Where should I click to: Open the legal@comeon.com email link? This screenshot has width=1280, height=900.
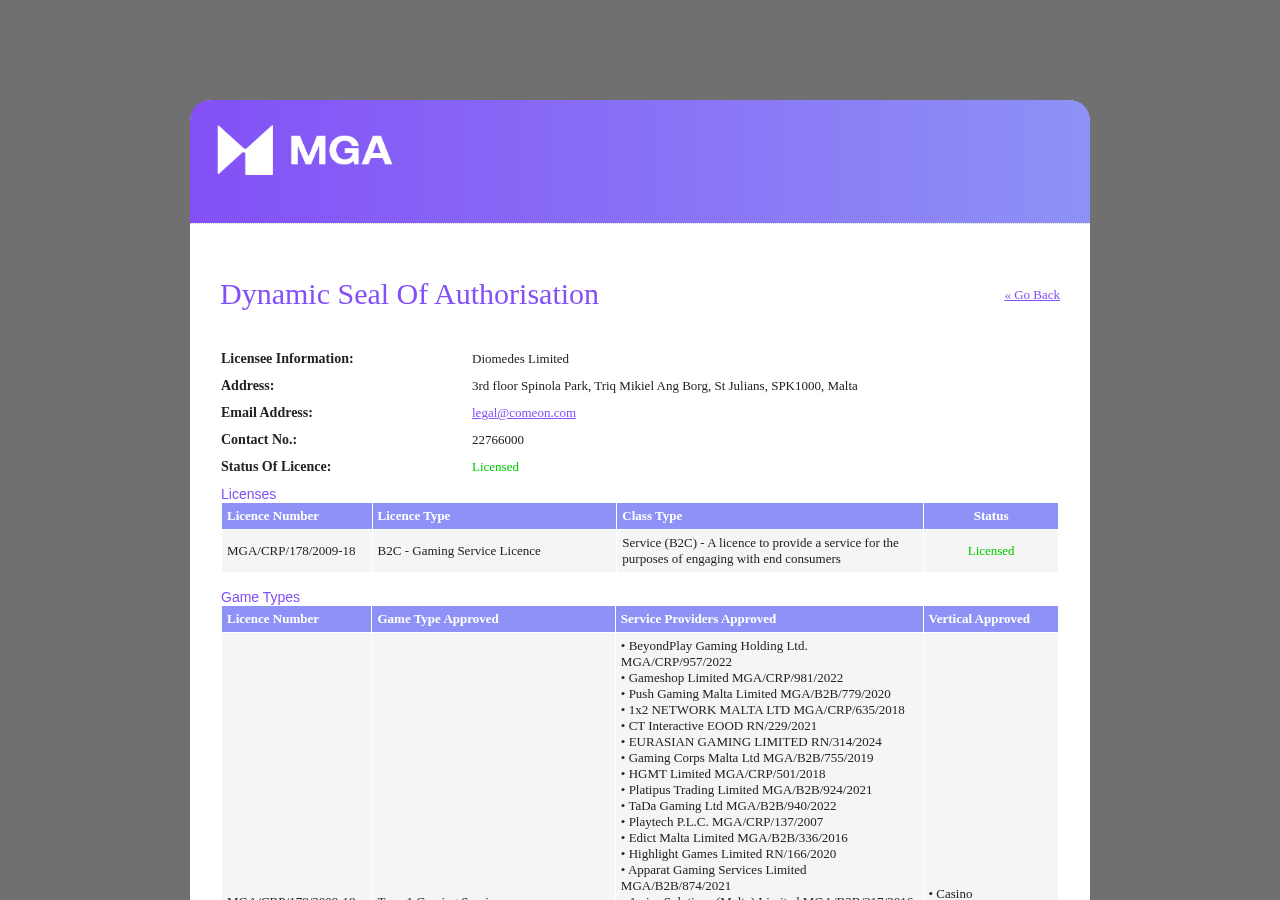pos(524,413)
